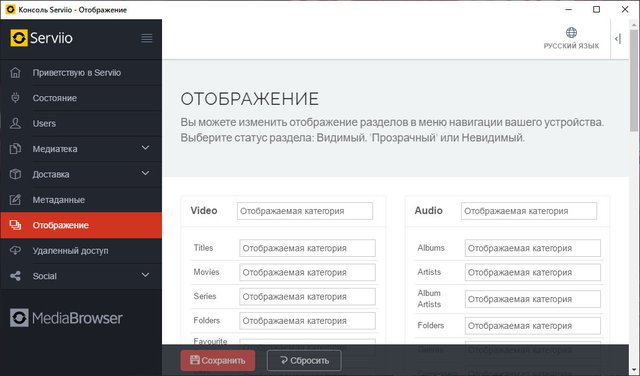This screenshot has width=640, height=376.
Task: Select the Отображение menu item
Action: [81, 225]
